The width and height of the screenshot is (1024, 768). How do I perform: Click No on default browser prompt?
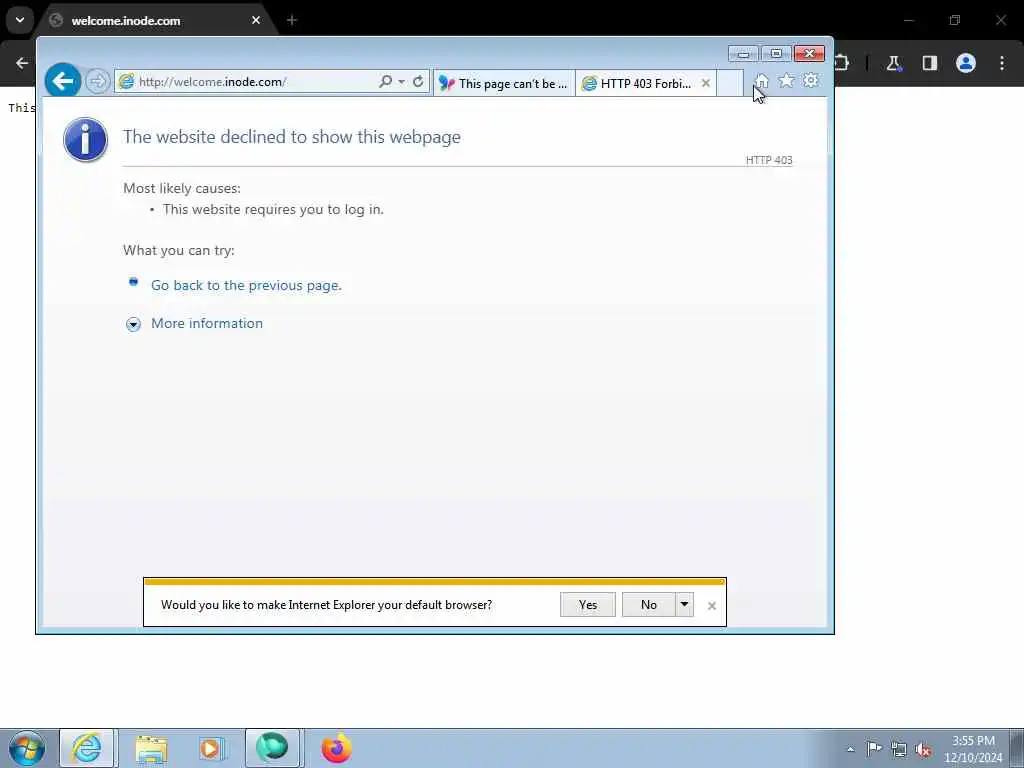648,605
